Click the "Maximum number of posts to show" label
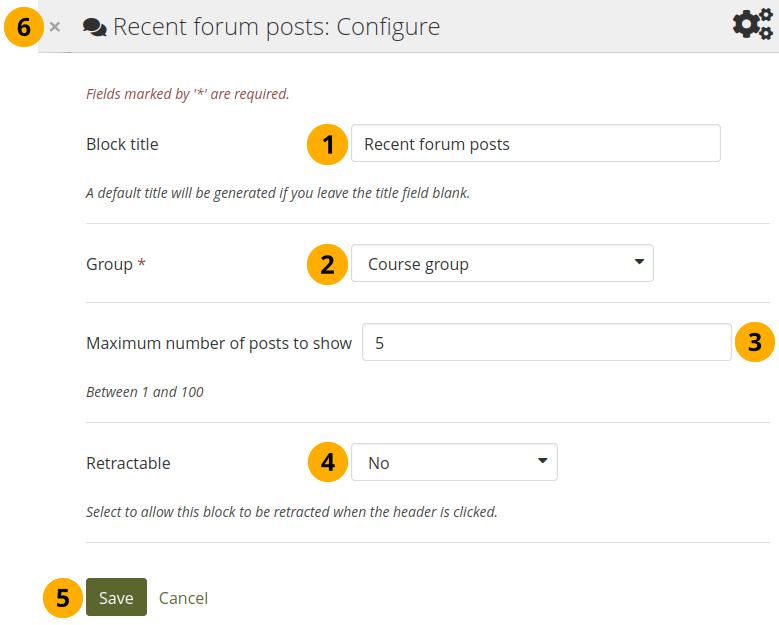The image size is (779, 625). coord(219,343)
